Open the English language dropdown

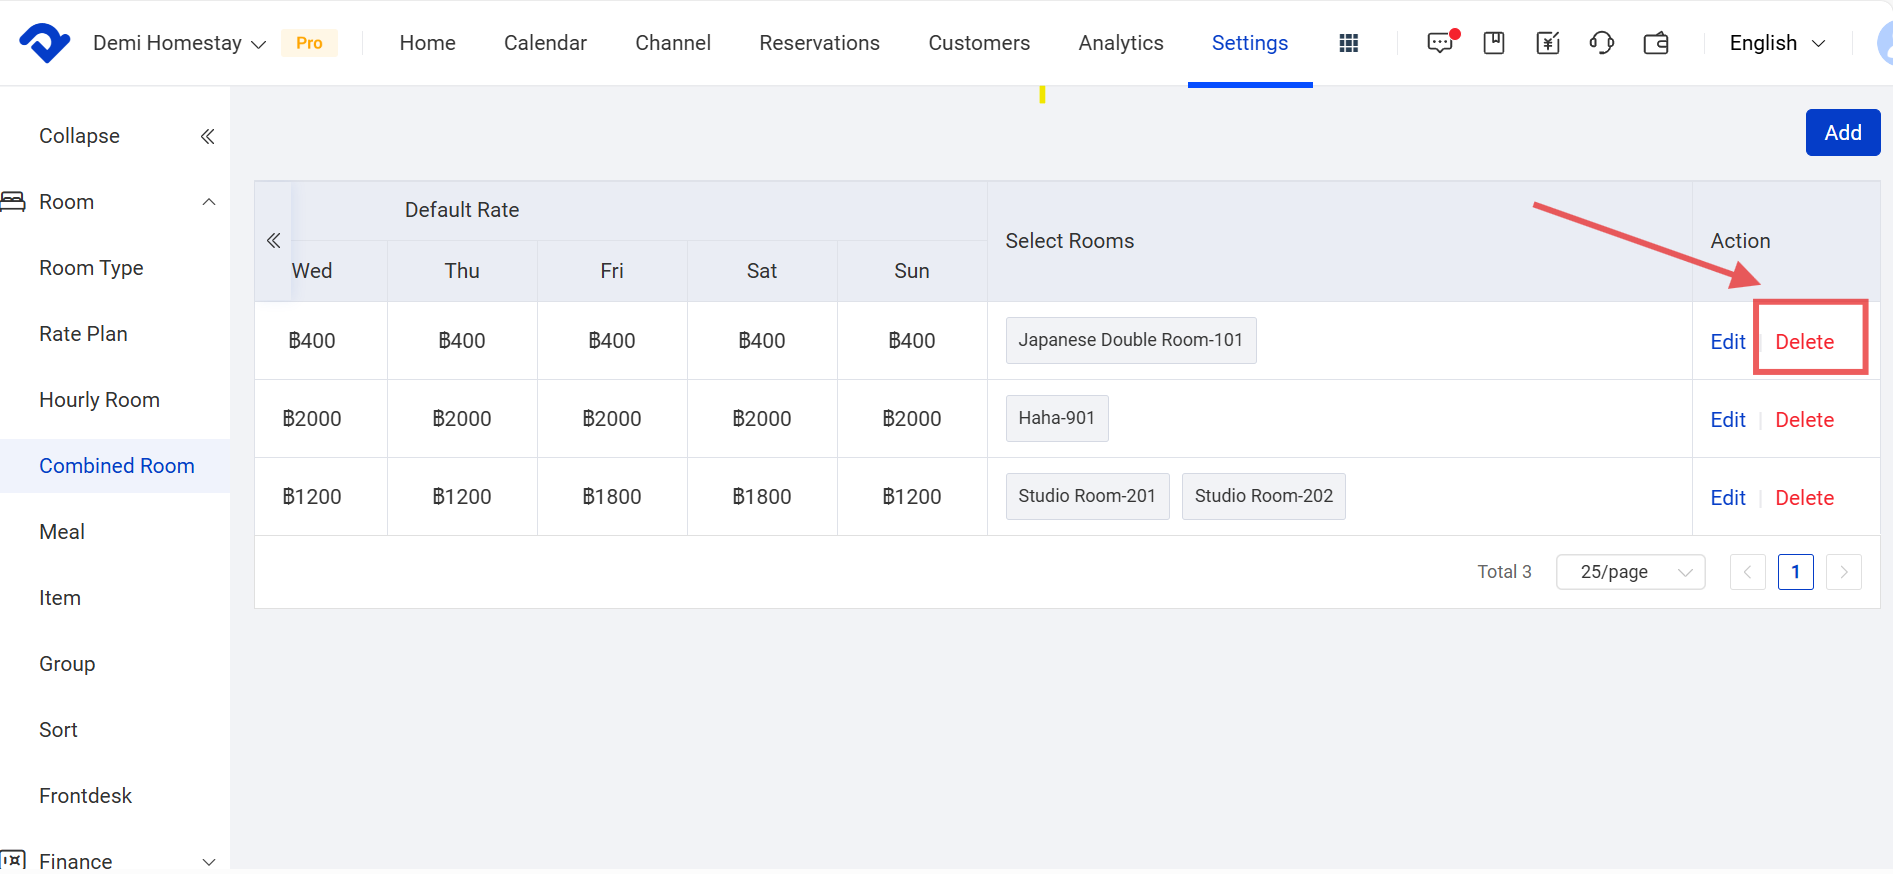point(1776,43)
